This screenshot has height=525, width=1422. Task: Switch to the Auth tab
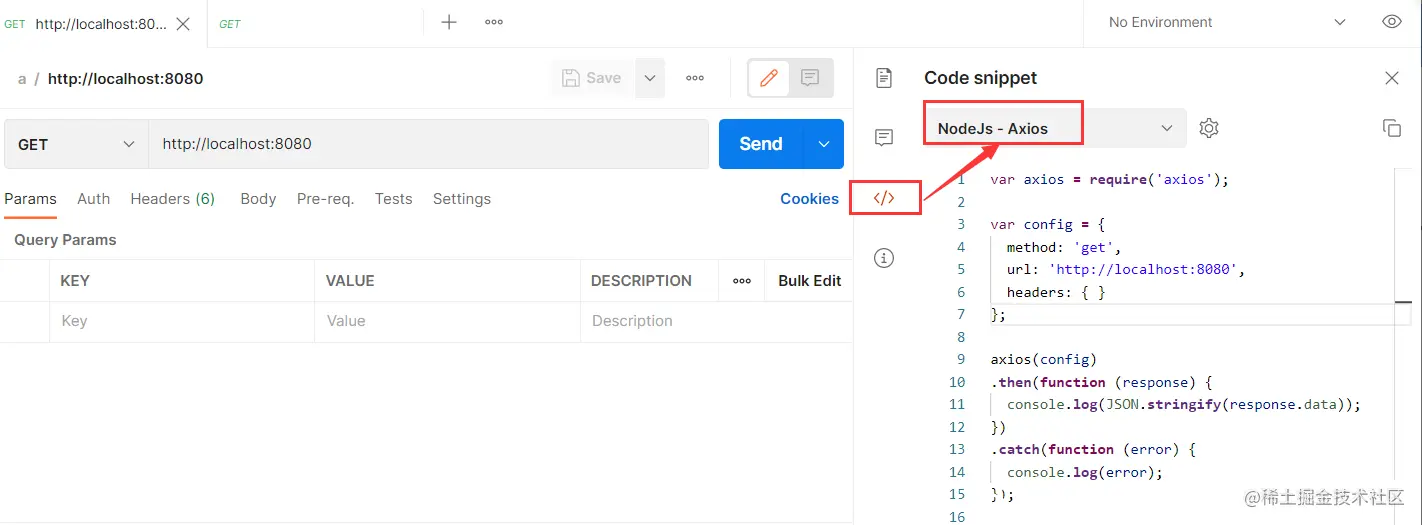(93, 199)
